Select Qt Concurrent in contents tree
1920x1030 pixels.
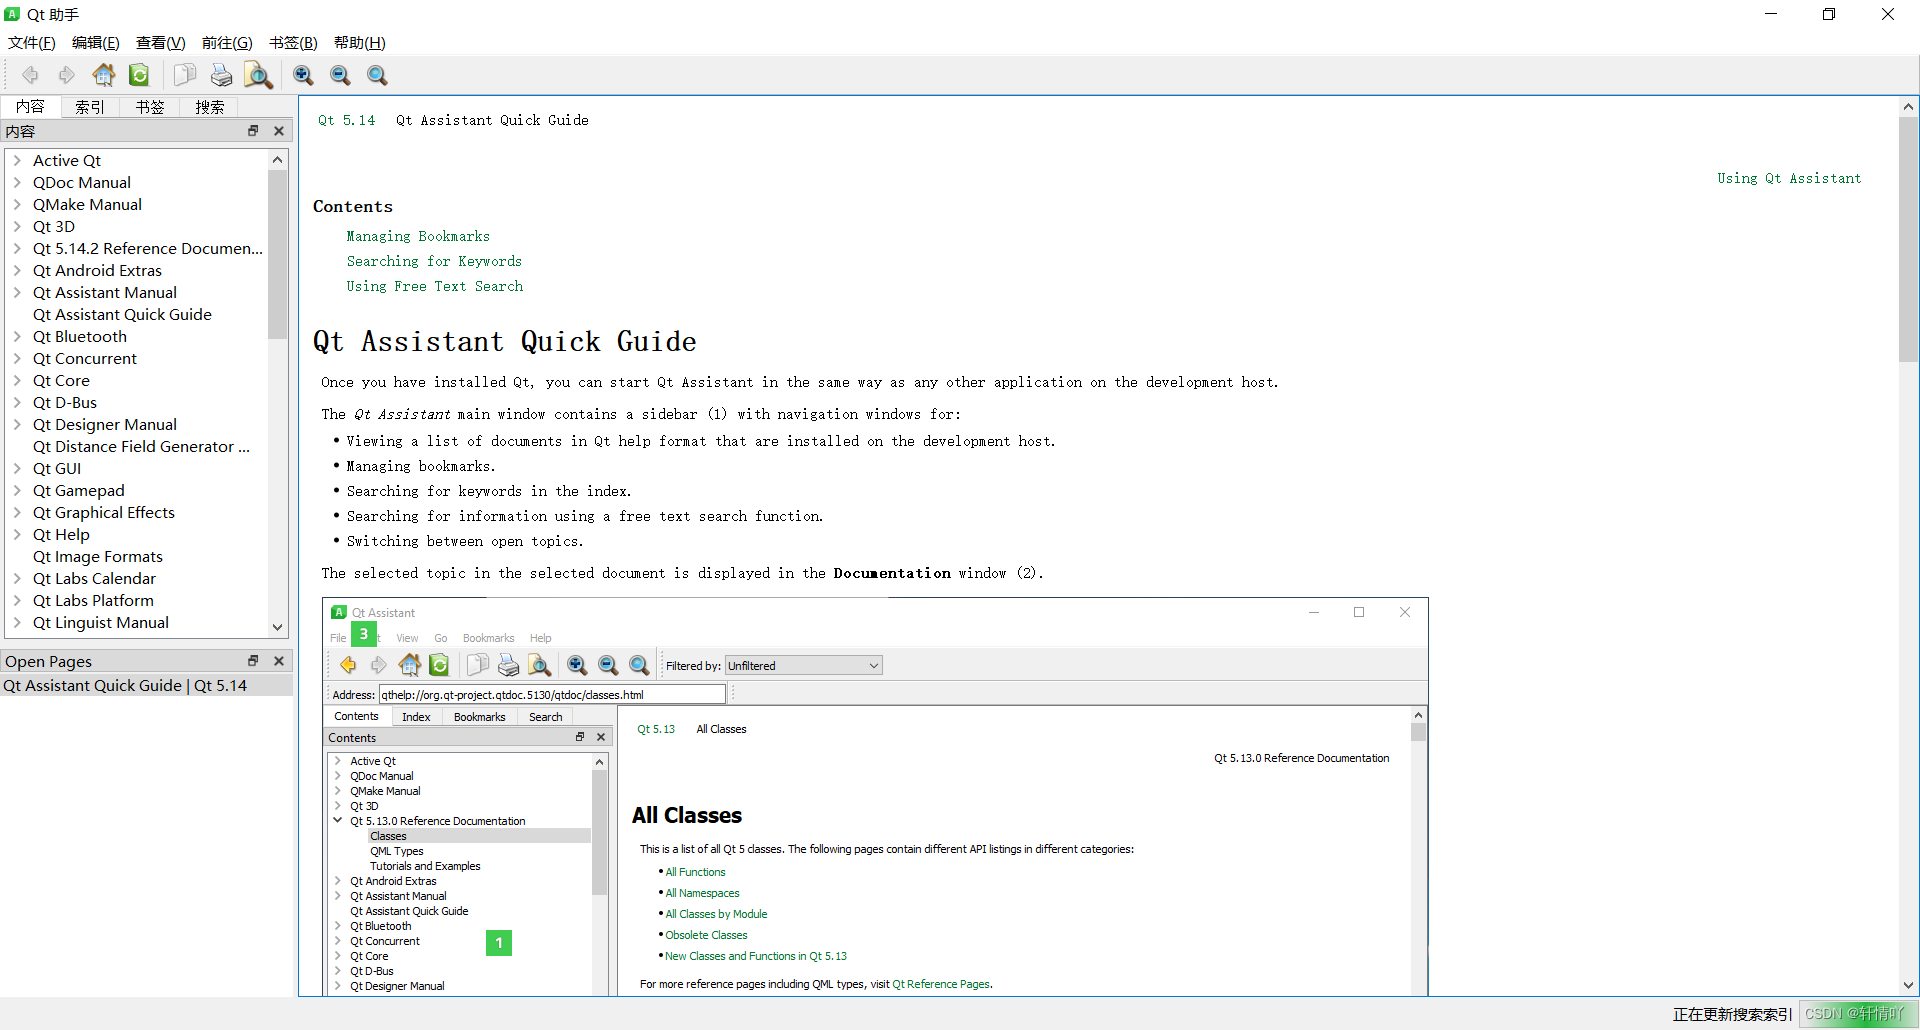pyautogui.click(x=85, y=358)
